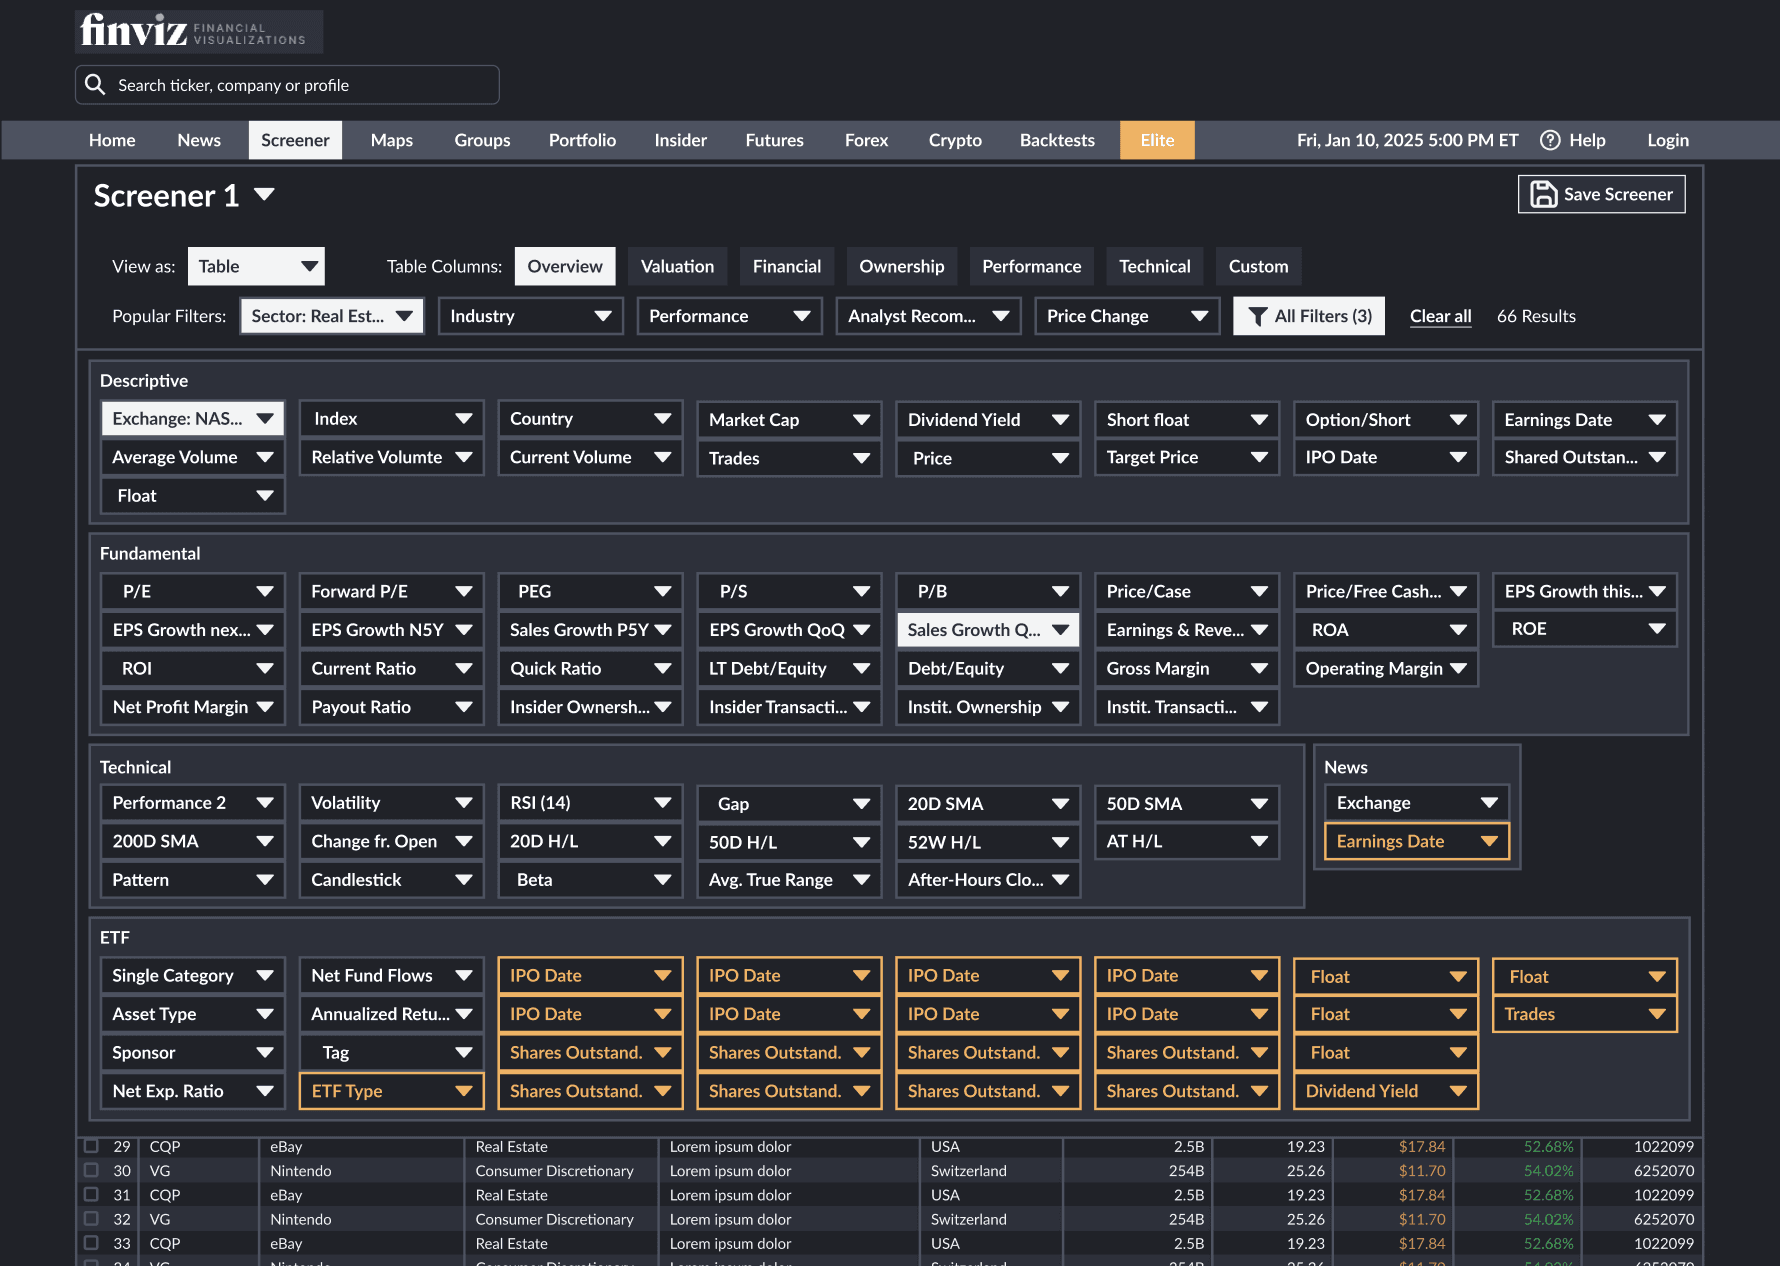The width and height of the screenshot is (1780, 1266).
Task: Open the Backtests navigation tab
Action: [x=1057, y=140]
